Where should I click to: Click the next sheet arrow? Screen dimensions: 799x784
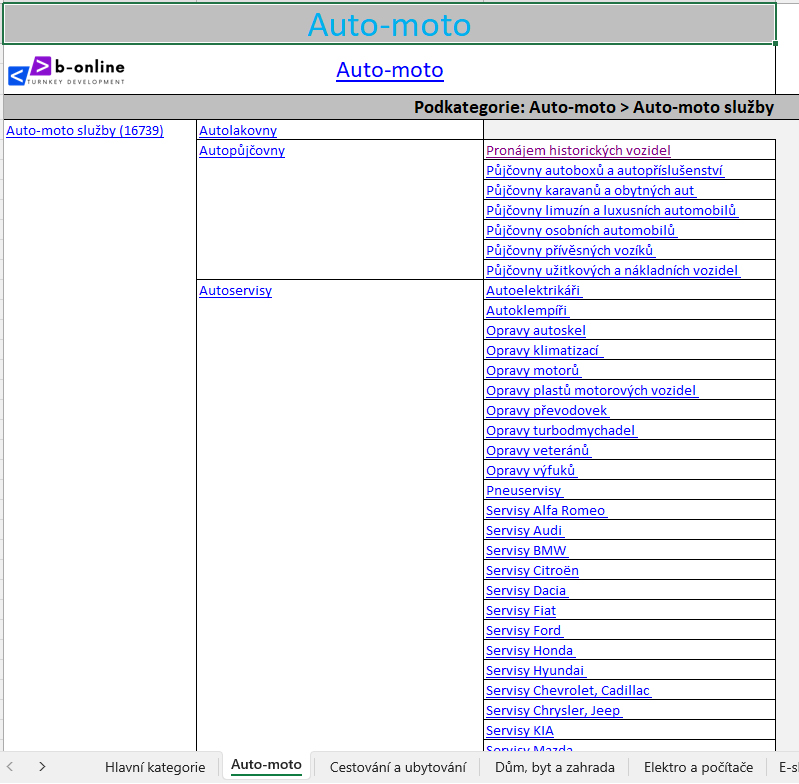coord(42,766)
